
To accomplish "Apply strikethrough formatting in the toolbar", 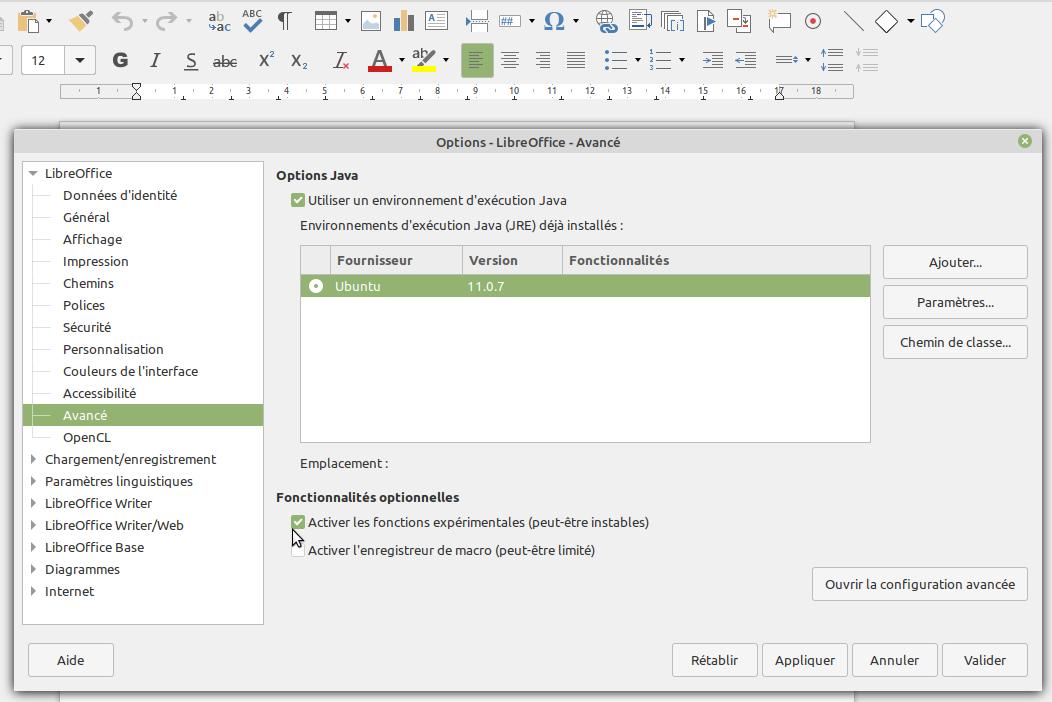I will tap(225, 61).
